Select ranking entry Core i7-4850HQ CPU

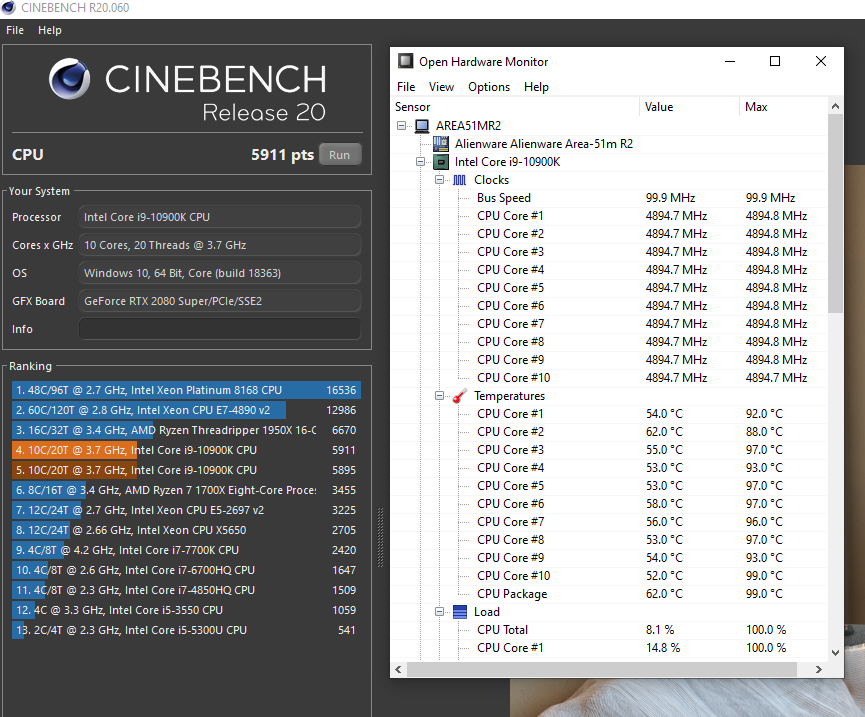186,590
